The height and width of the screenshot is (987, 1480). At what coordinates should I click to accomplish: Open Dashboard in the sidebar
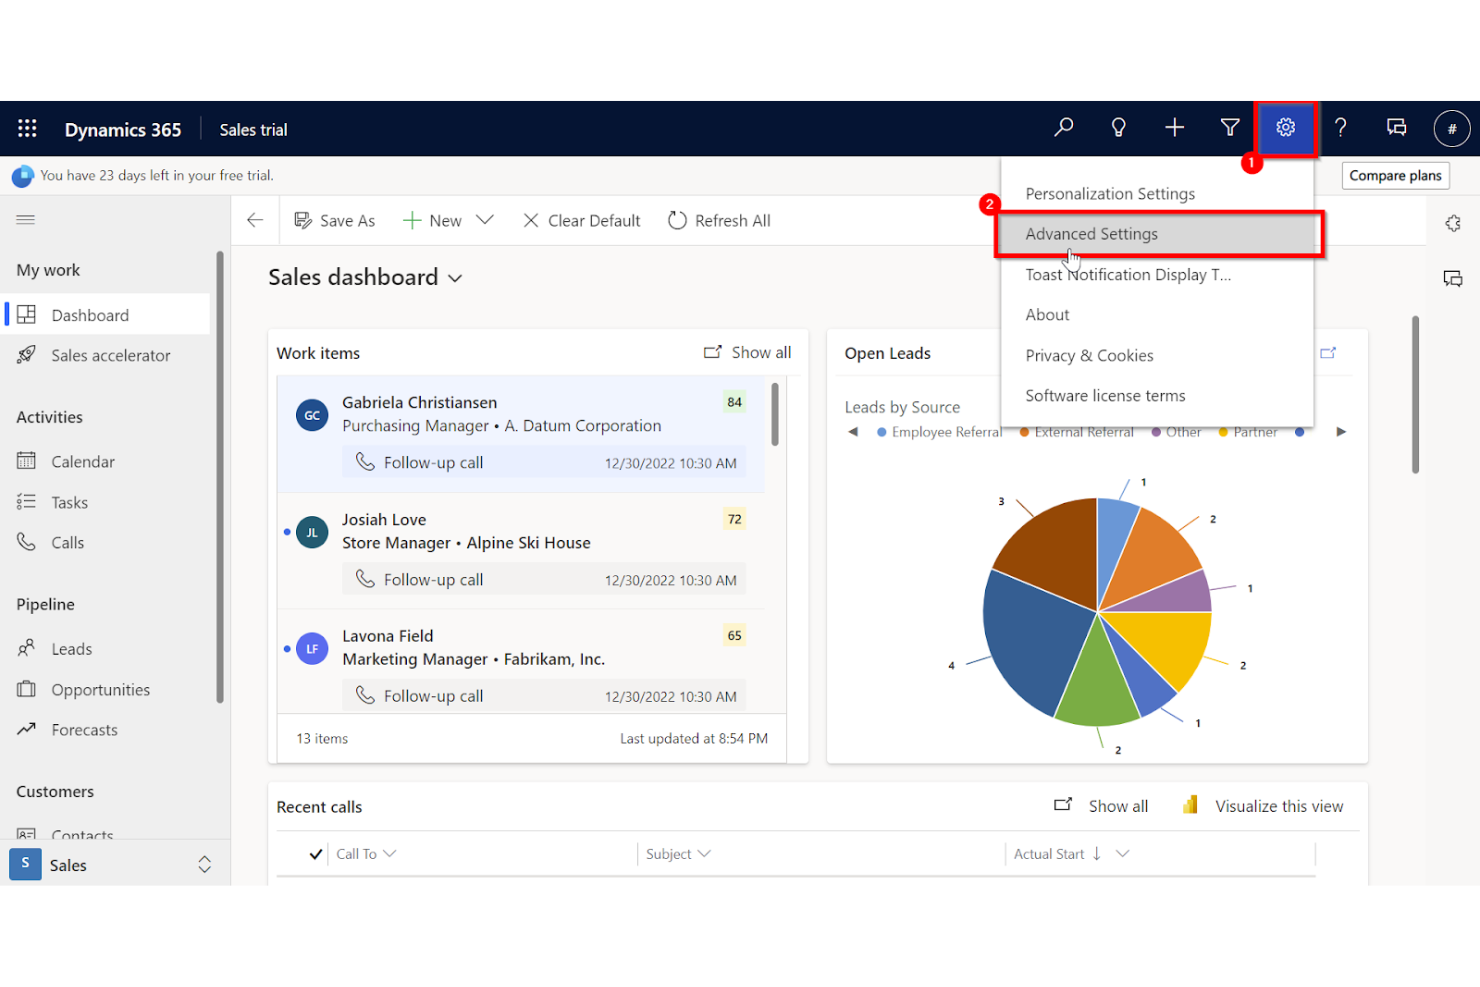click(x=107, y=315)
